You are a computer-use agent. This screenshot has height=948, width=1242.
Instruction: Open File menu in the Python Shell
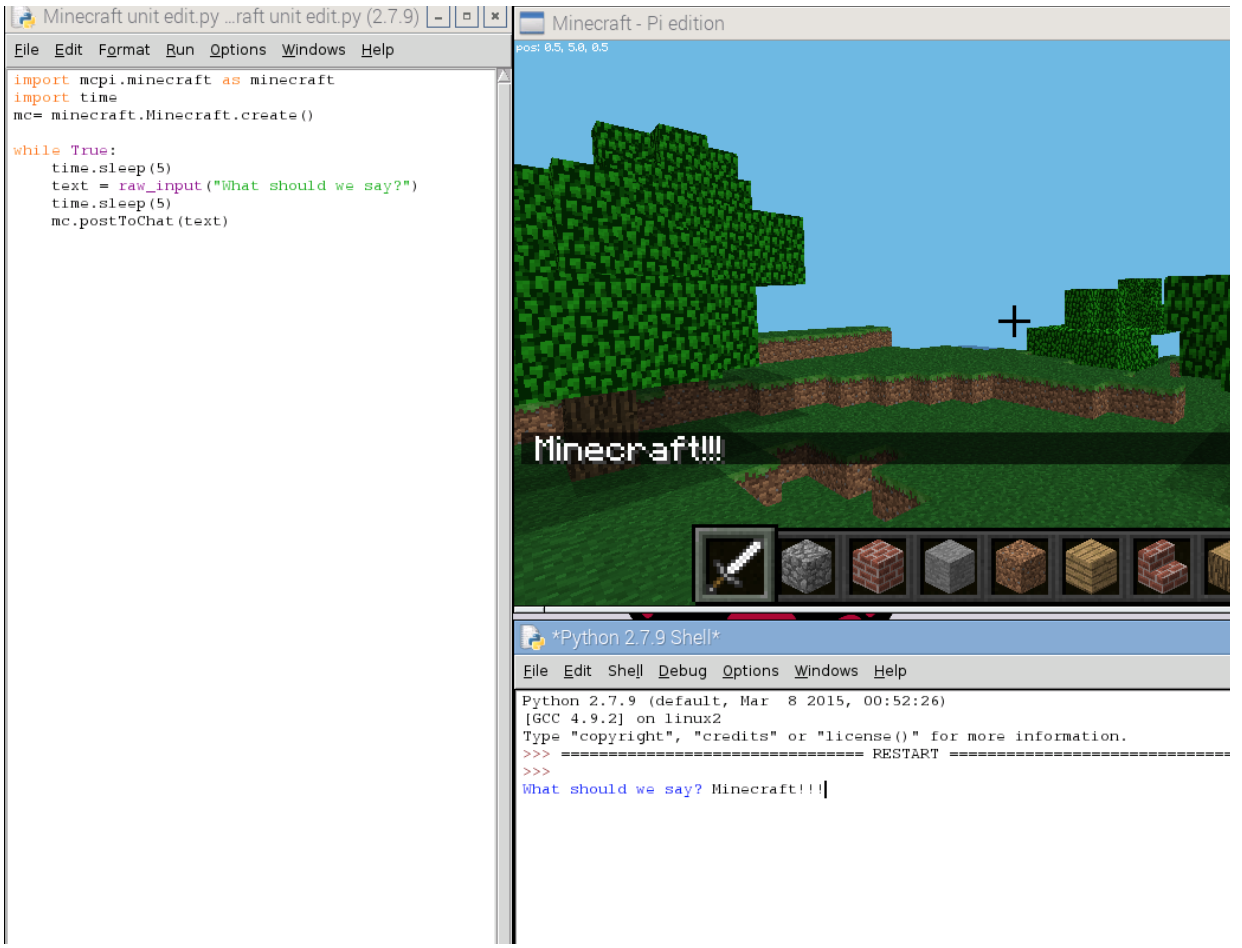click(x=536, y=671)
